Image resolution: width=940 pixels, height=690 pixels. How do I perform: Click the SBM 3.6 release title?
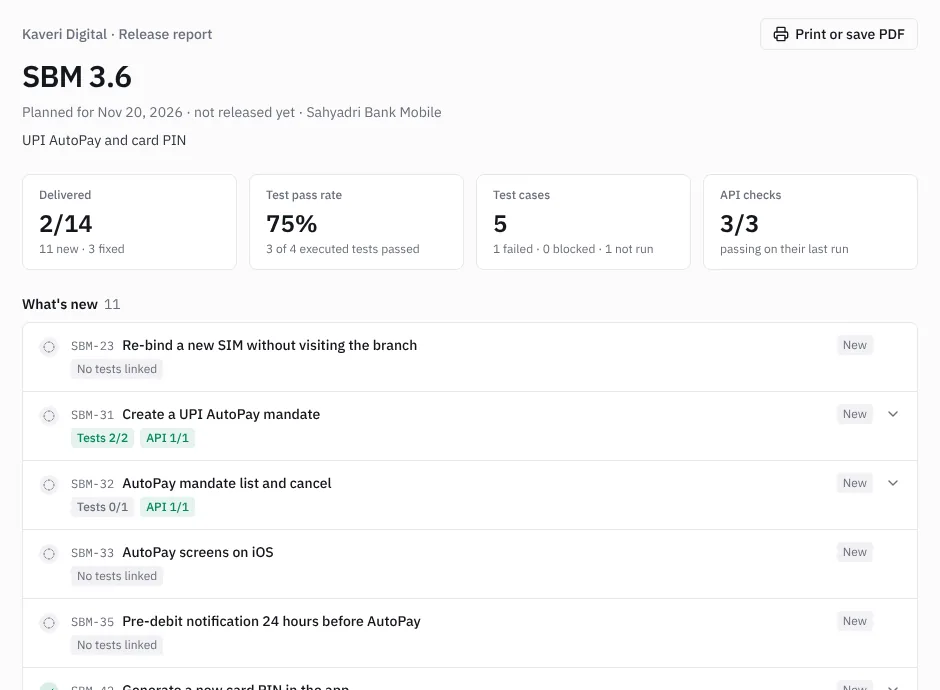point(77,77)
